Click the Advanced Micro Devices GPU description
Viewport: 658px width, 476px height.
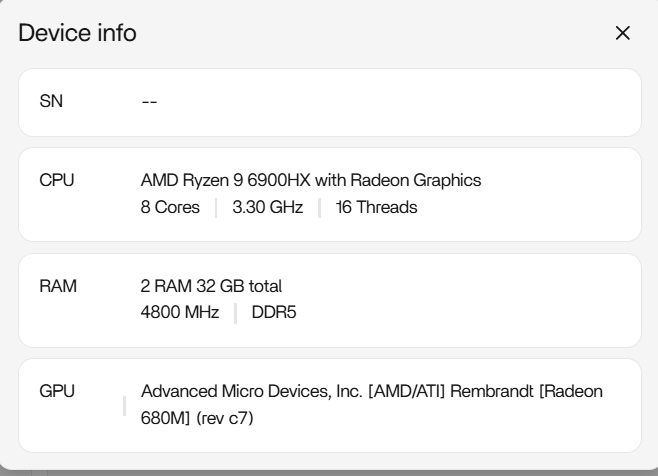click(x=371, y=391)
